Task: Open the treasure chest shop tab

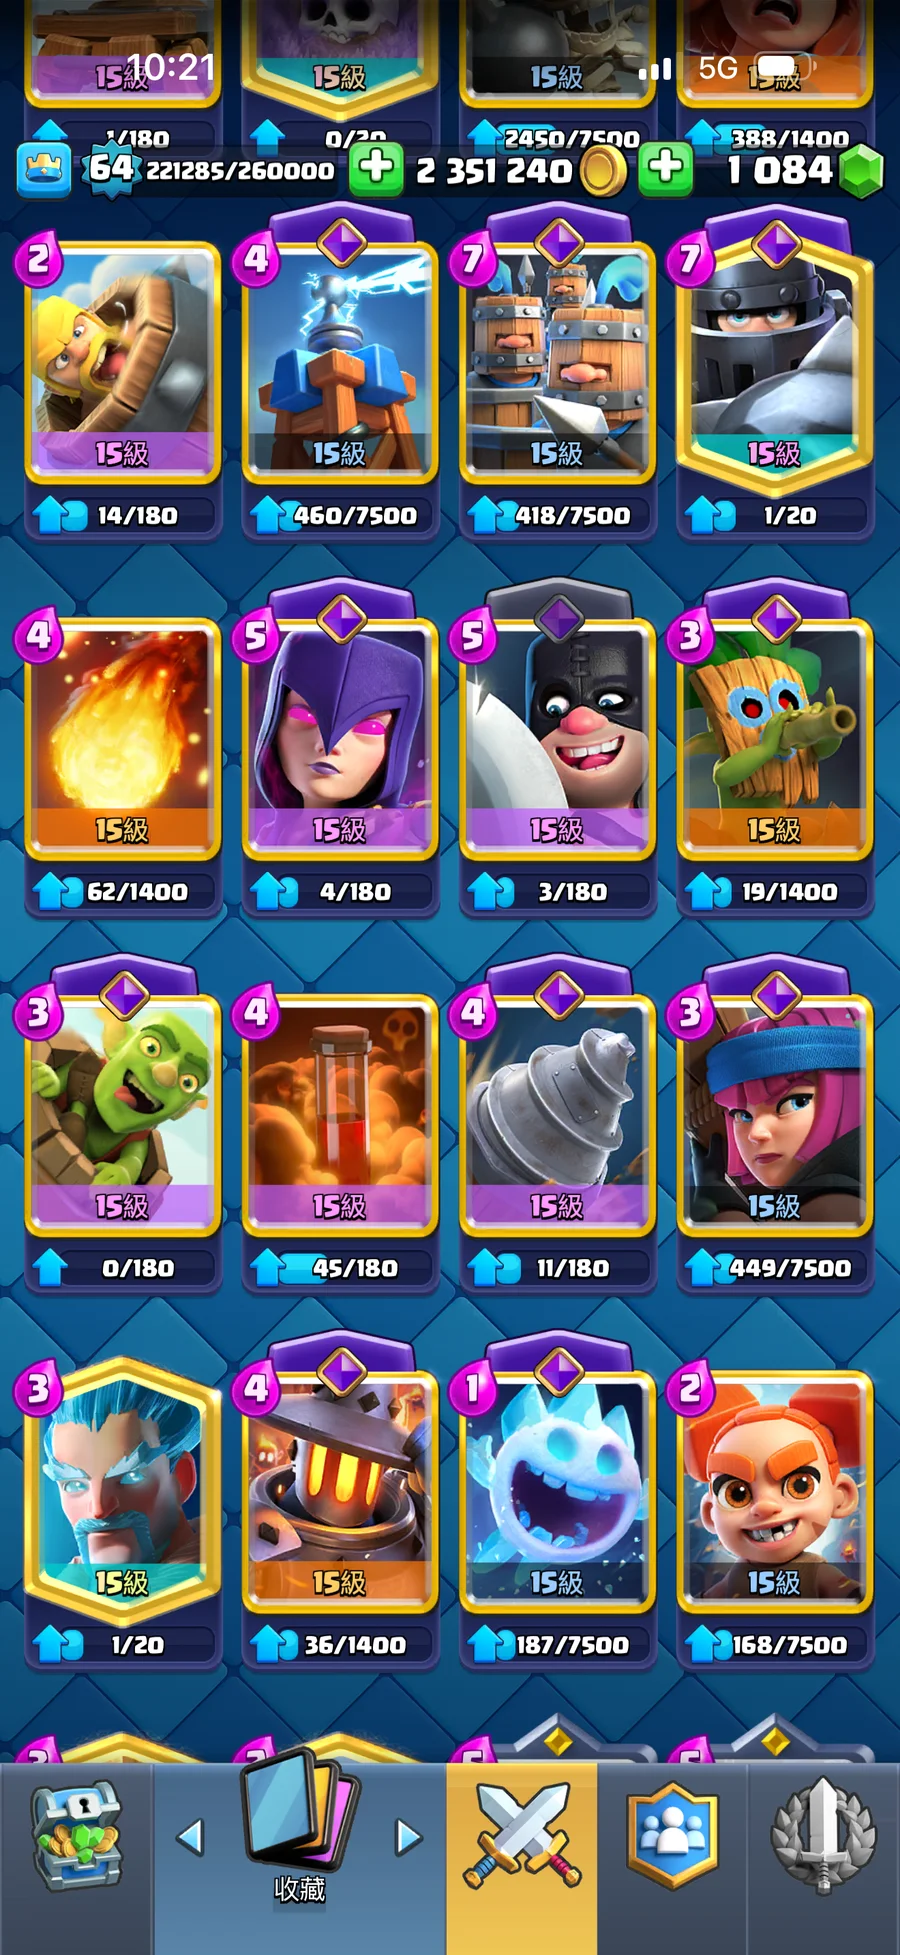Action: (x=76, y=1838)
